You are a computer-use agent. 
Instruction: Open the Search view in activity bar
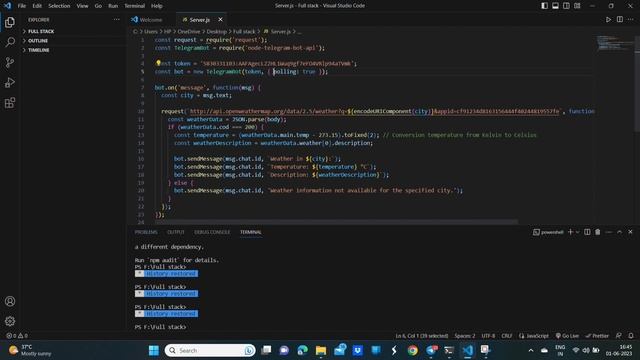tap(10, 42)
